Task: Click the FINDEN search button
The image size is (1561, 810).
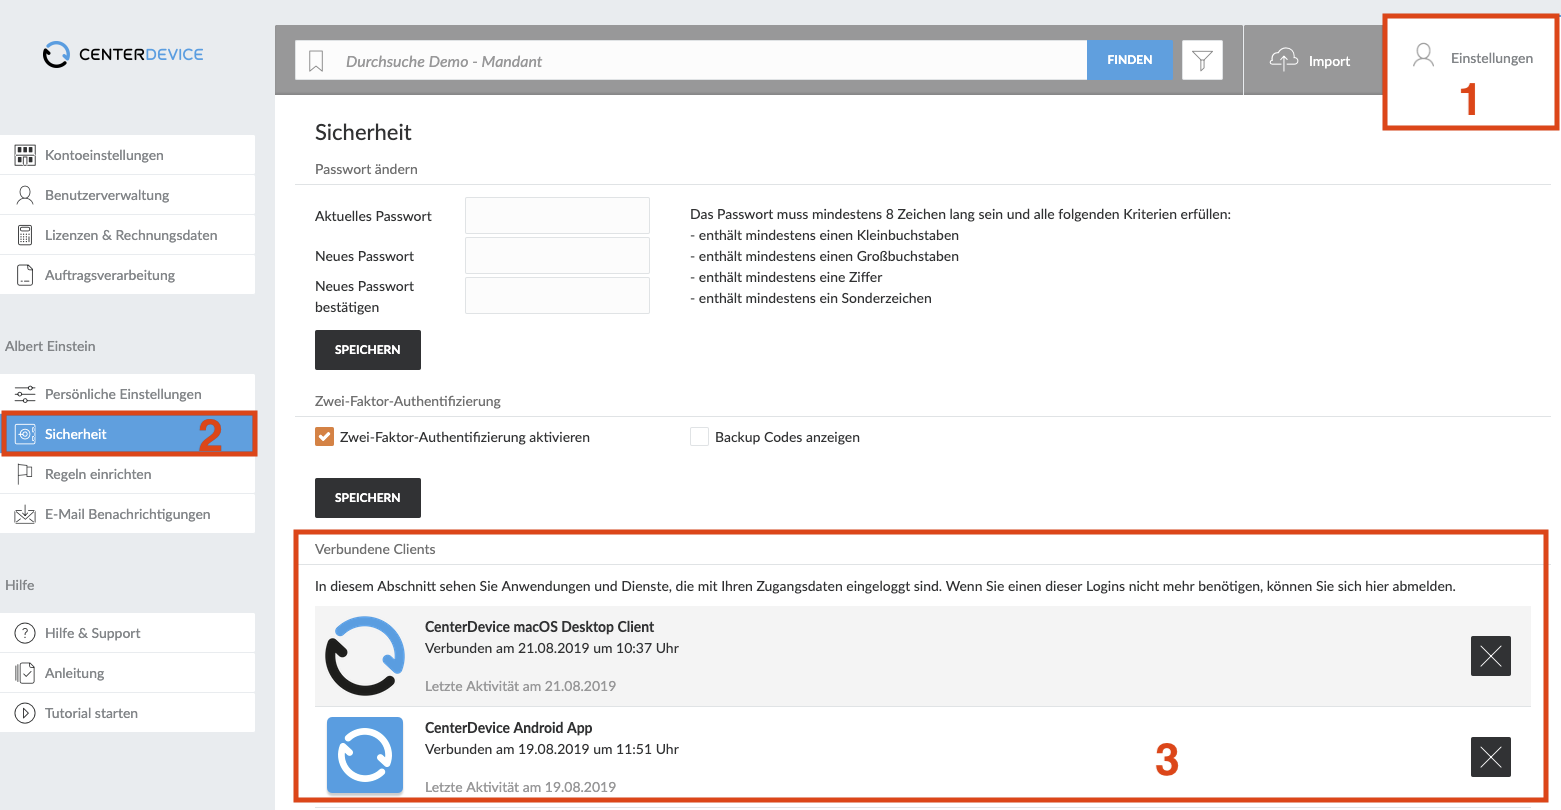Action: pyautogui.click(x=1129, y=60)
